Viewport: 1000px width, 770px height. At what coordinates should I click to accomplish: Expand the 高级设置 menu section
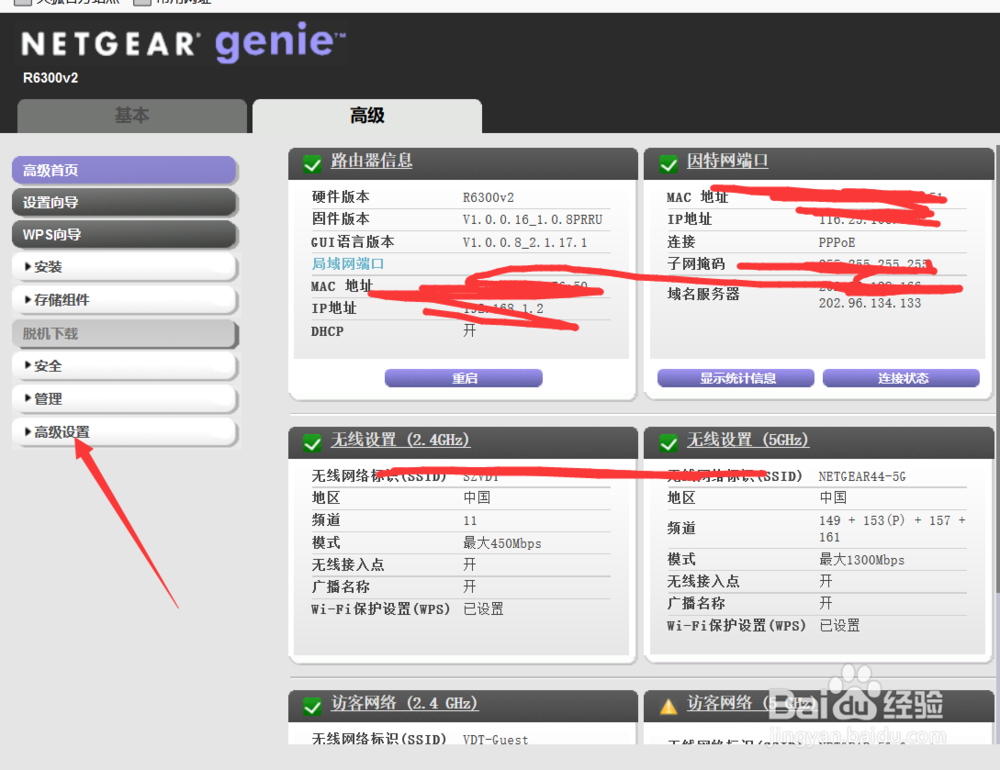tap(124, 432)
